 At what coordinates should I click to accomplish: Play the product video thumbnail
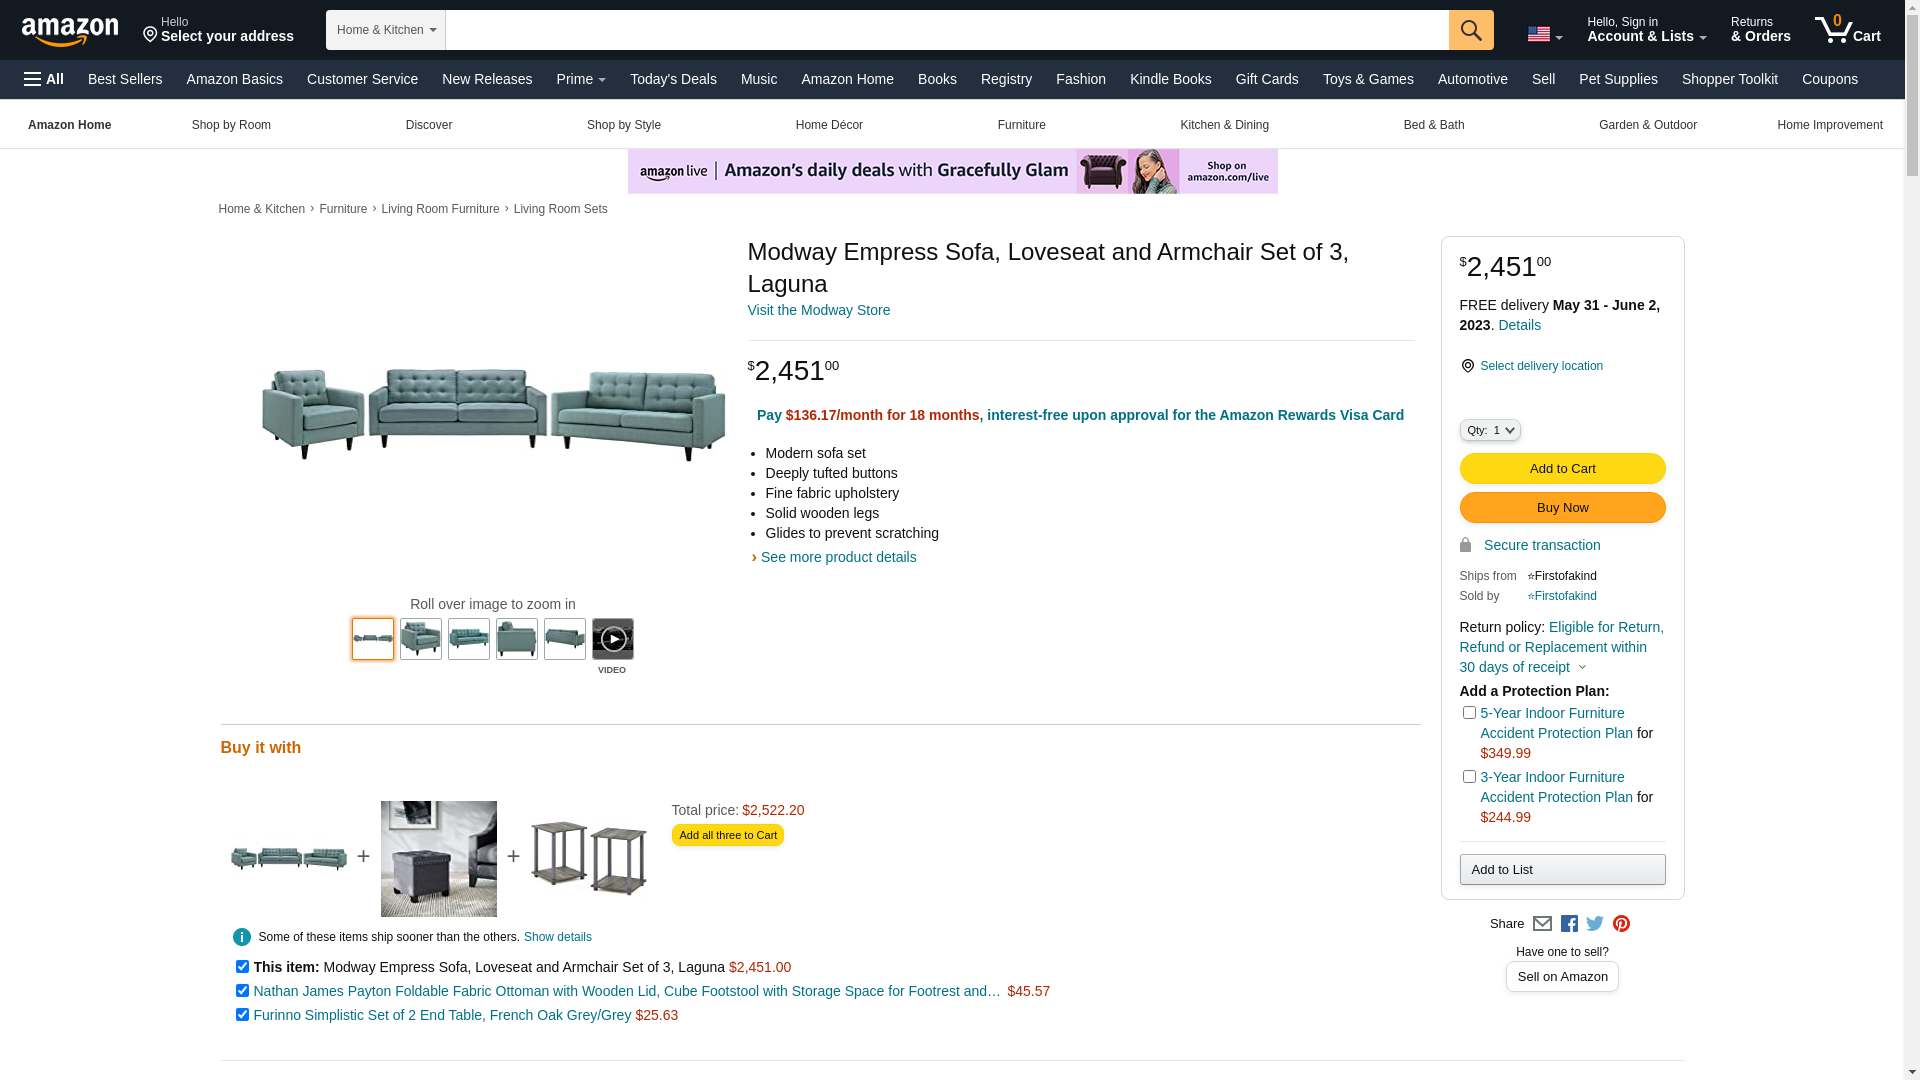pyautogui.click(x=612, y=639)
